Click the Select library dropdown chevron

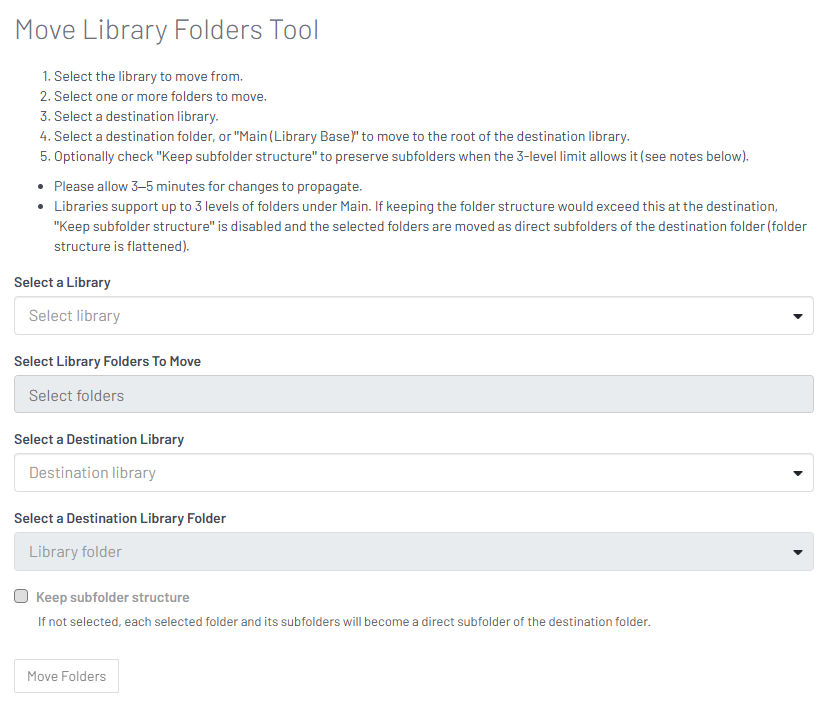pyautogui.click(x=798, y=315)
